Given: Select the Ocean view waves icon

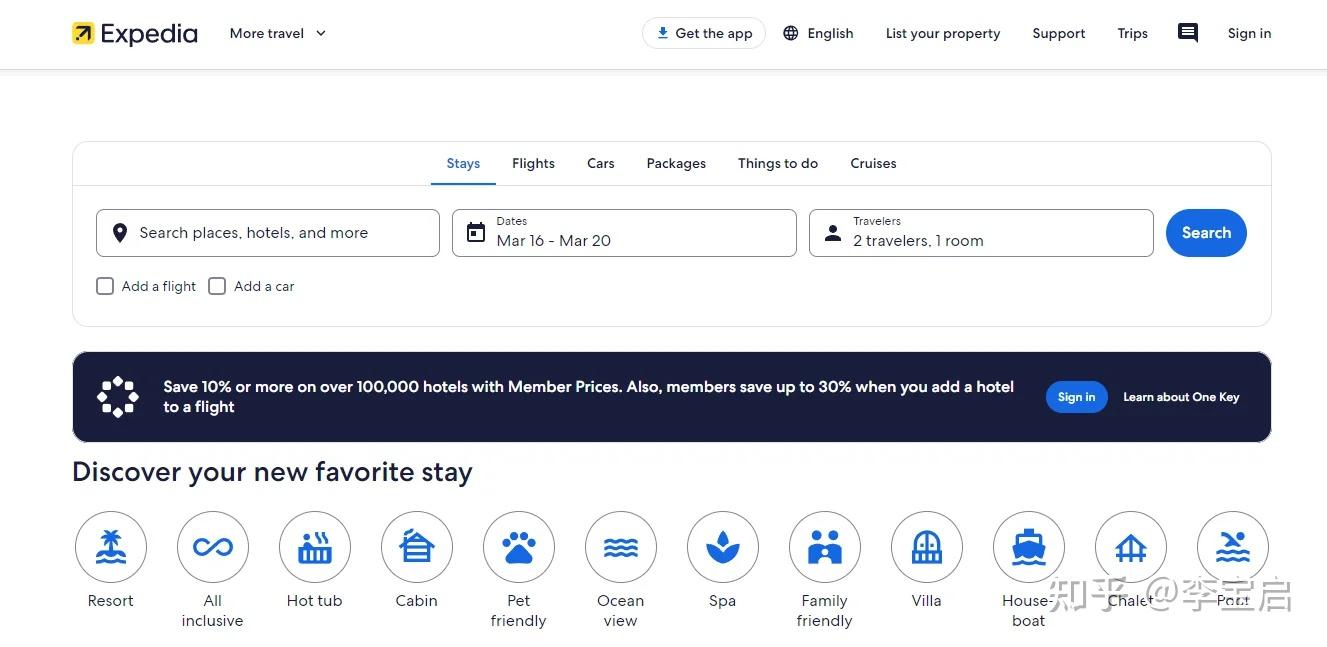Looking at the screenshot, I should tap(621, 547).
